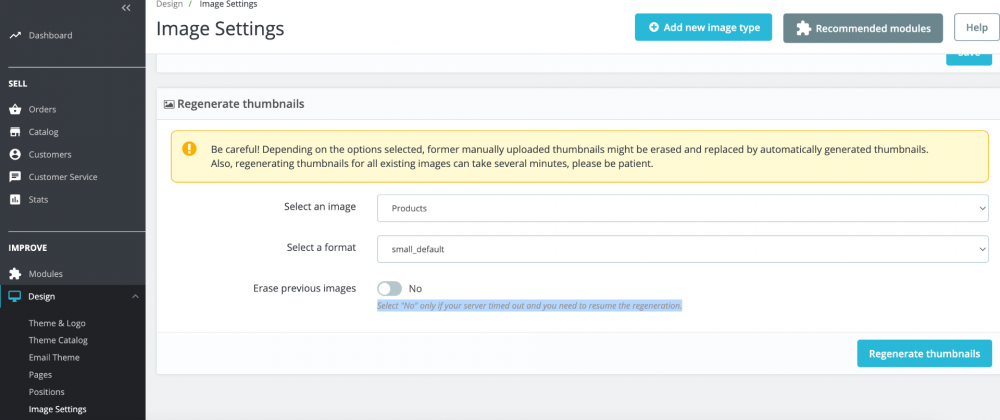Click the Dashboard trend icon
This screenshot has height=420, width=1000.
(15, 36)
